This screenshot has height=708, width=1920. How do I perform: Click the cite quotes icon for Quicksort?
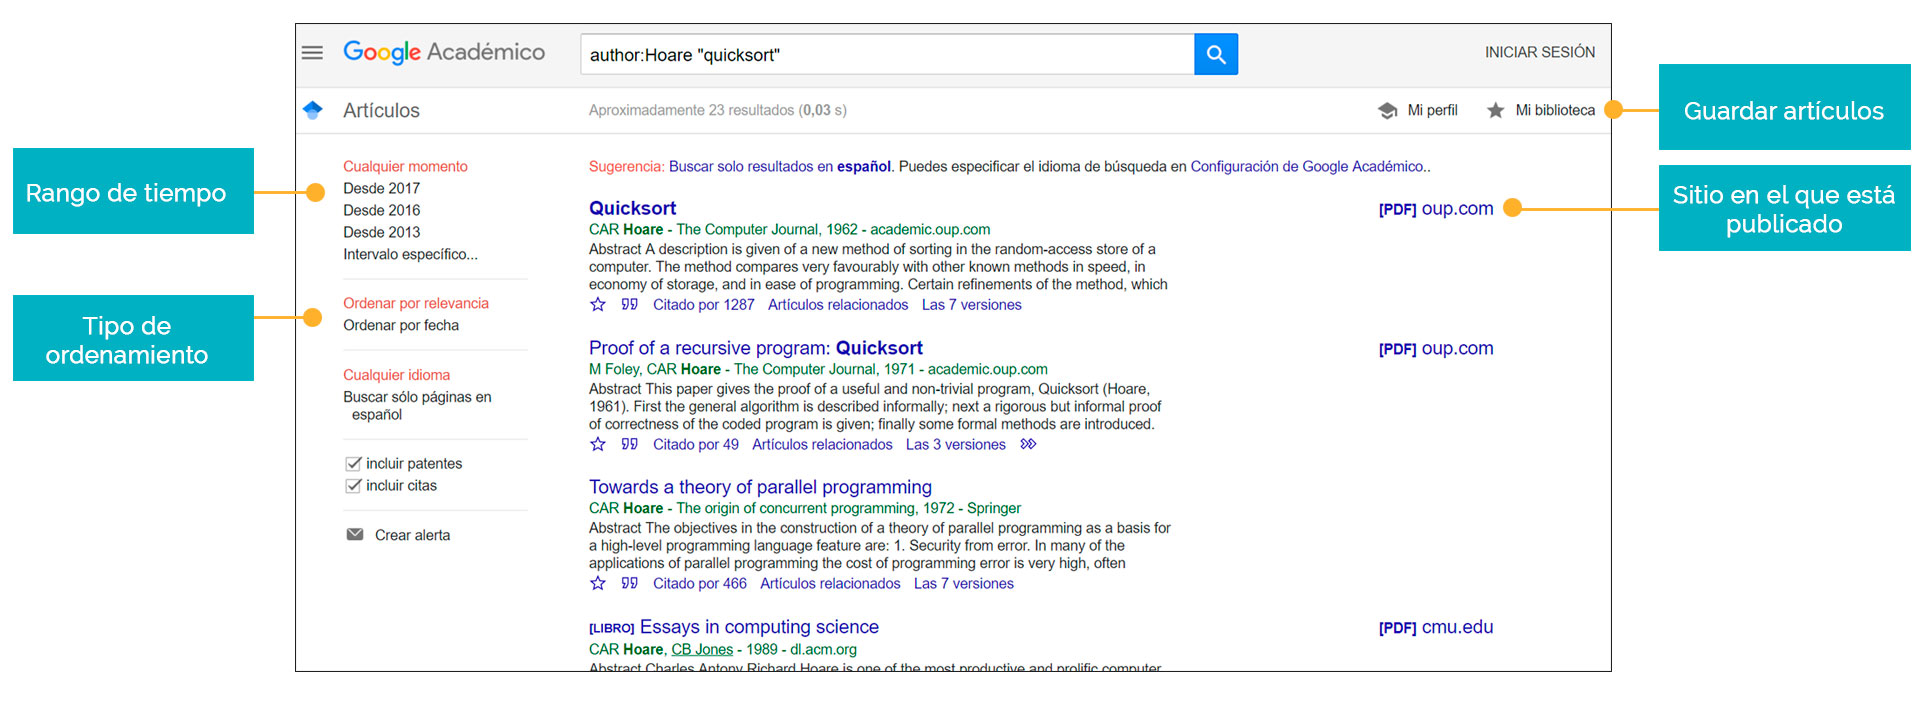629,305
